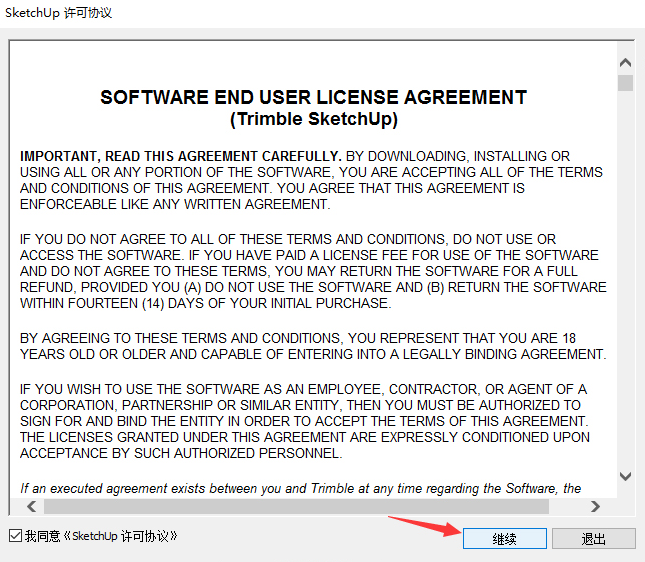Click the horizontal scrollbar track right of the thumb
The image size is (645, 562).
click(570, 507)
